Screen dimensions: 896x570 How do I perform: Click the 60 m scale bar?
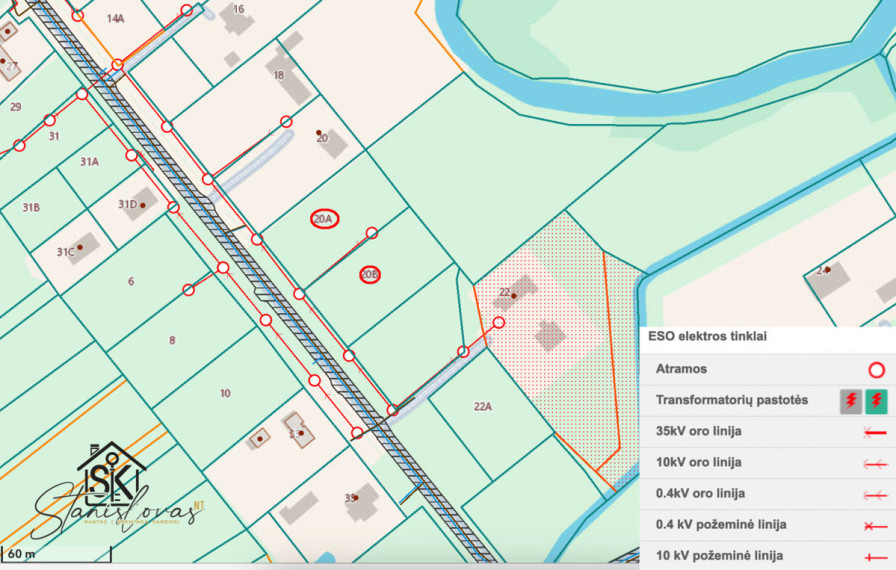click(57, 553)
